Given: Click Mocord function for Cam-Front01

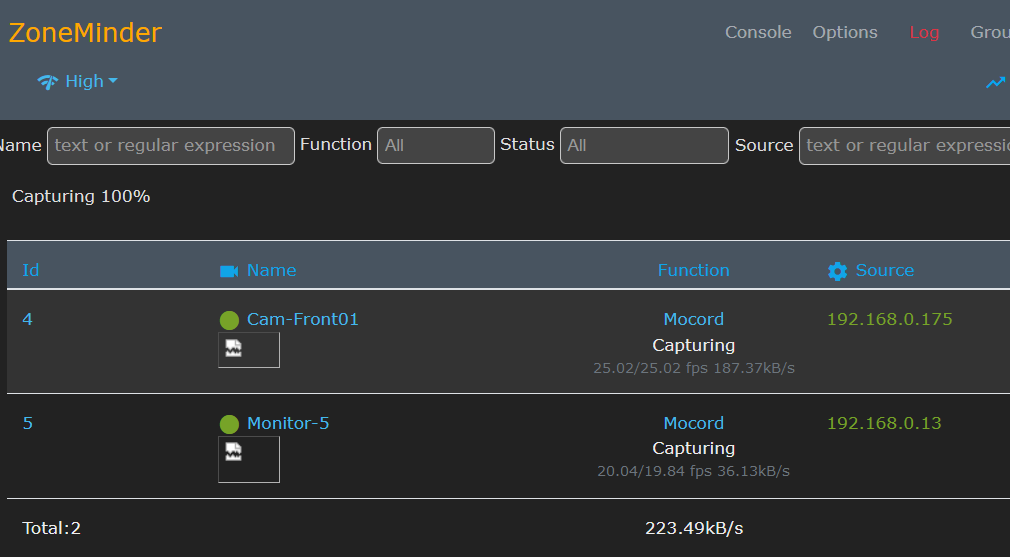Looking at the screenshot, I should coord(694,319).
